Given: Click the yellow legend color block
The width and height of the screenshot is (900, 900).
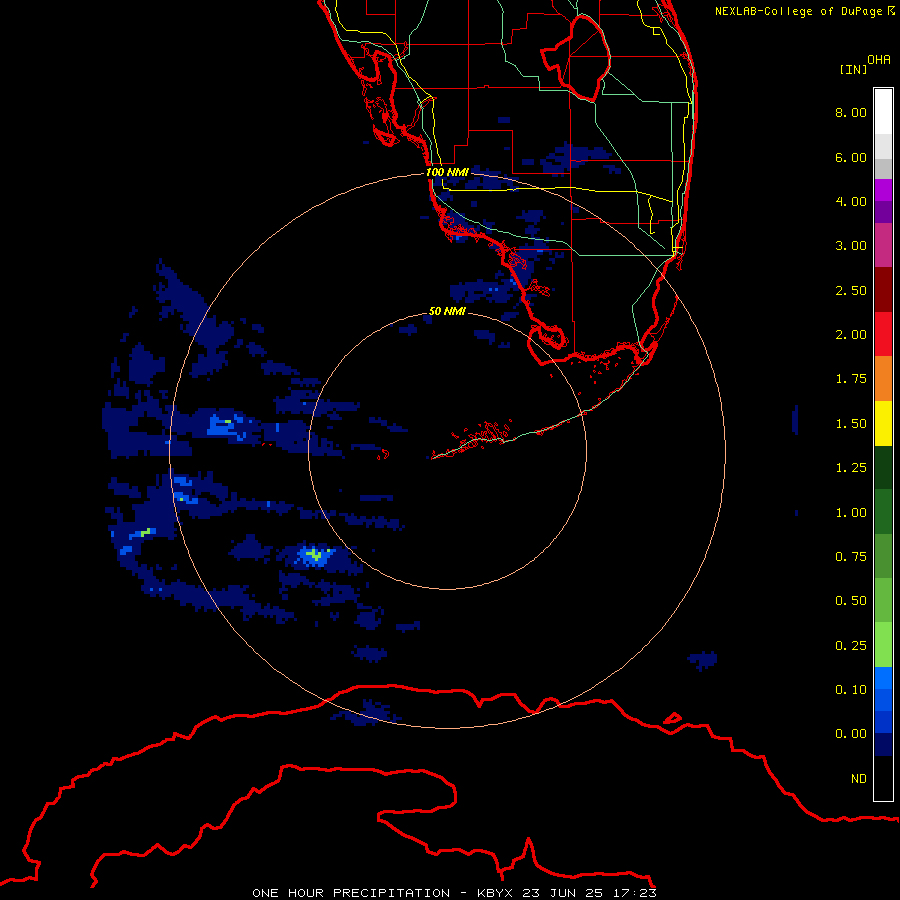Looking at the screenshot, I should click(883, 423).
